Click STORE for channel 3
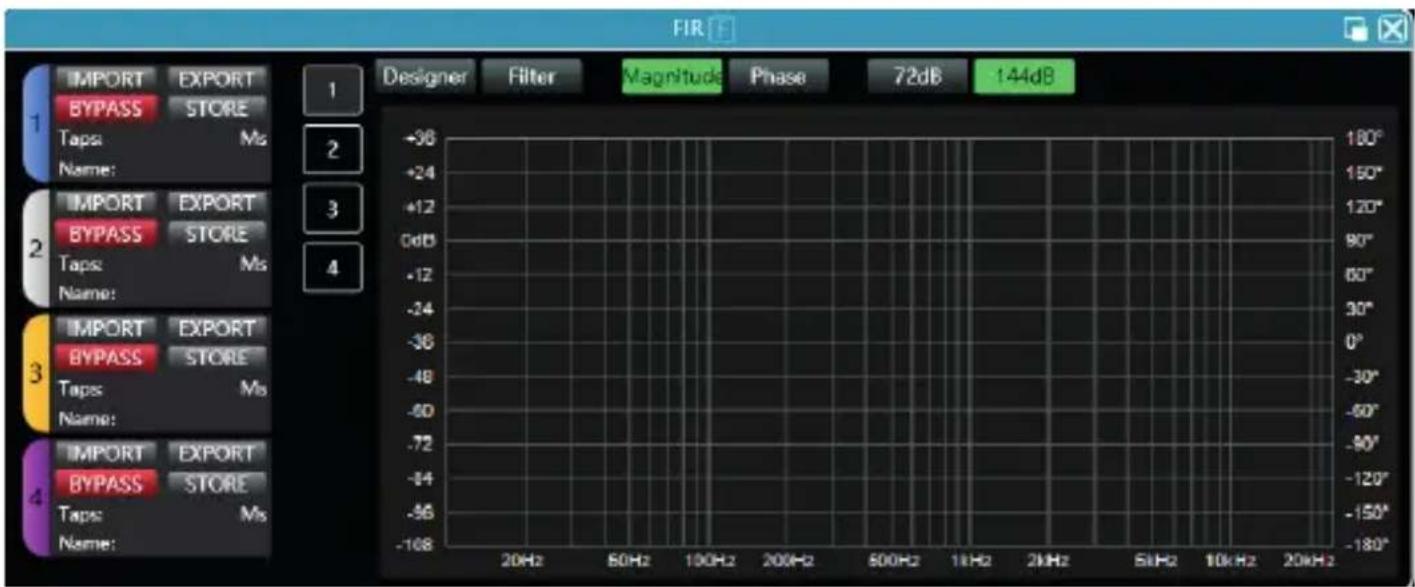 (216, 357)
